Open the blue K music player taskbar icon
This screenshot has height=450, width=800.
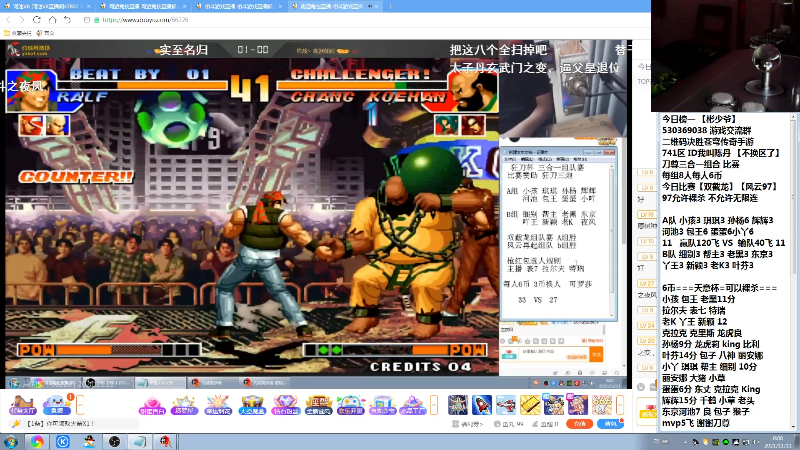(63, 441)
